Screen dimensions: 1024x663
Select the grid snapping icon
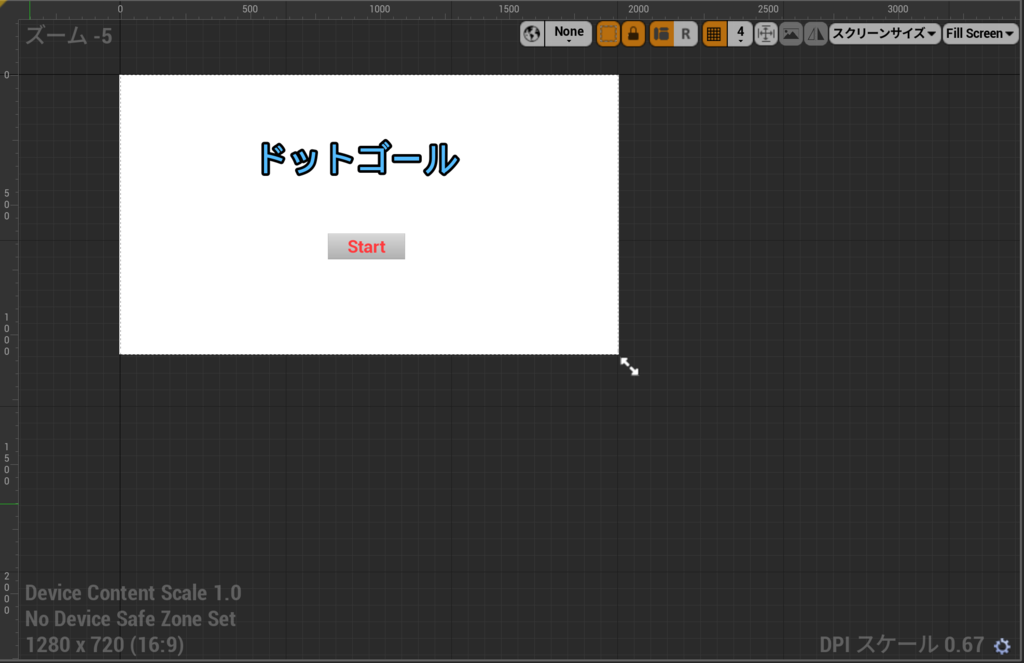click(716, 33)
